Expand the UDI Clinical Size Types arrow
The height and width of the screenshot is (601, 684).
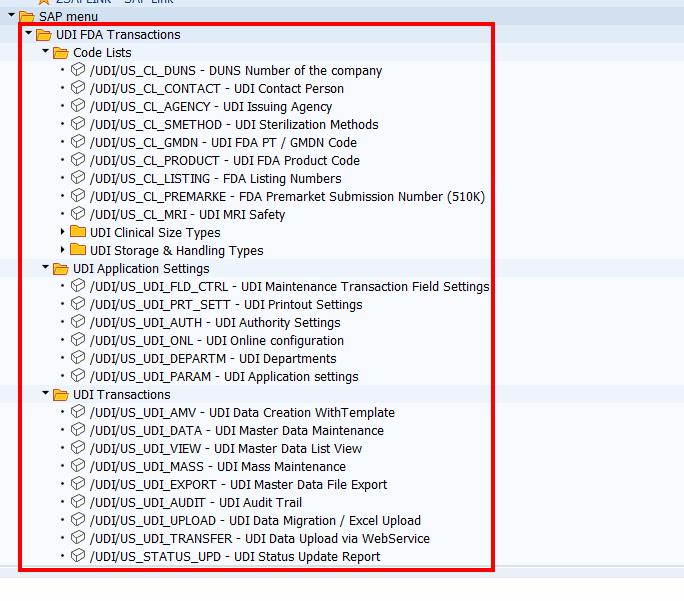point(62,232)
